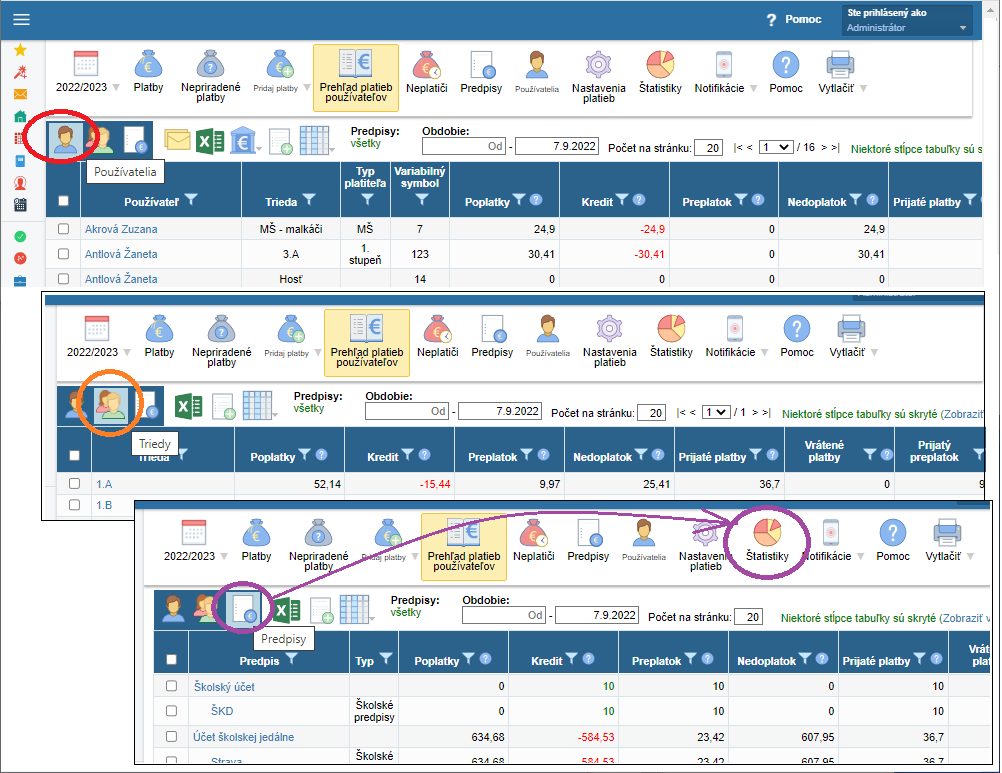
Task: Open Nastavenia platieb gear in top toolbar
Action: (x=599, y=77)
